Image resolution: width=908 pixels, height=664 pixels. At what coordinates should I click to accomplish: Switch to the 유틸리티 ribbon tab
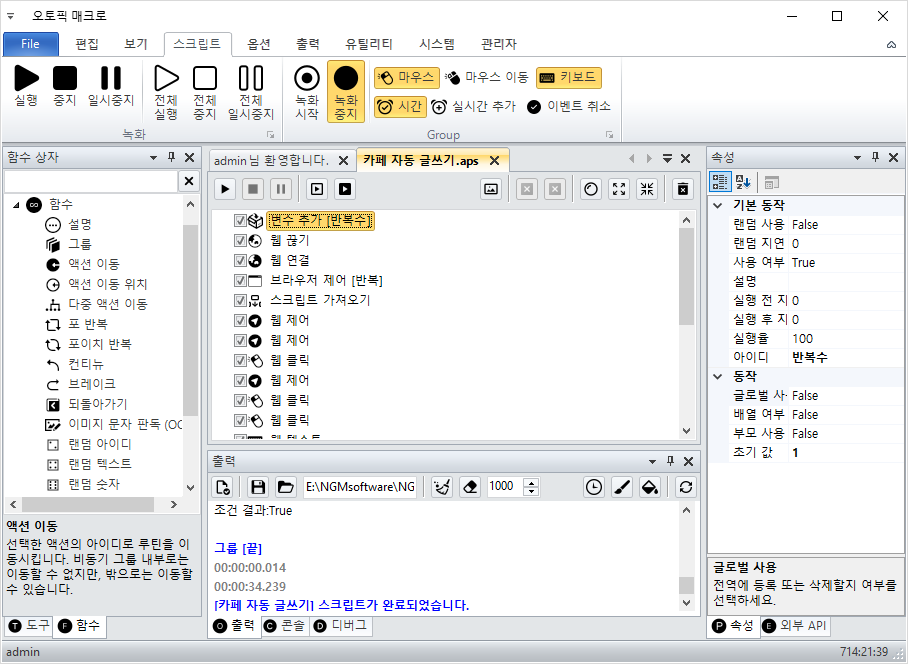[x=369, y=44]
